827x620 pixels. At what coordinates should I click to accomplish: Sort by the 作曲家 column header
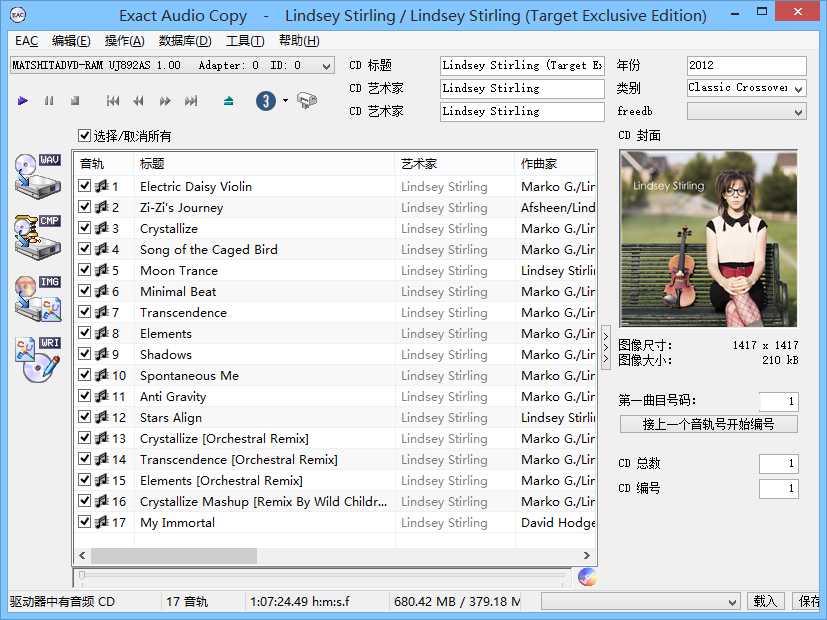point(555,163)
